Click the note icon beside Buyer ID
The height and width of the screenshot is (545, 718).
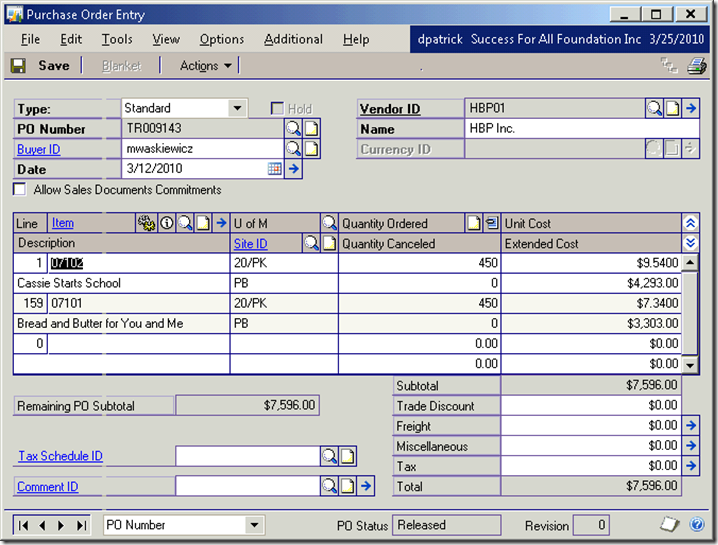click(311, 149)
